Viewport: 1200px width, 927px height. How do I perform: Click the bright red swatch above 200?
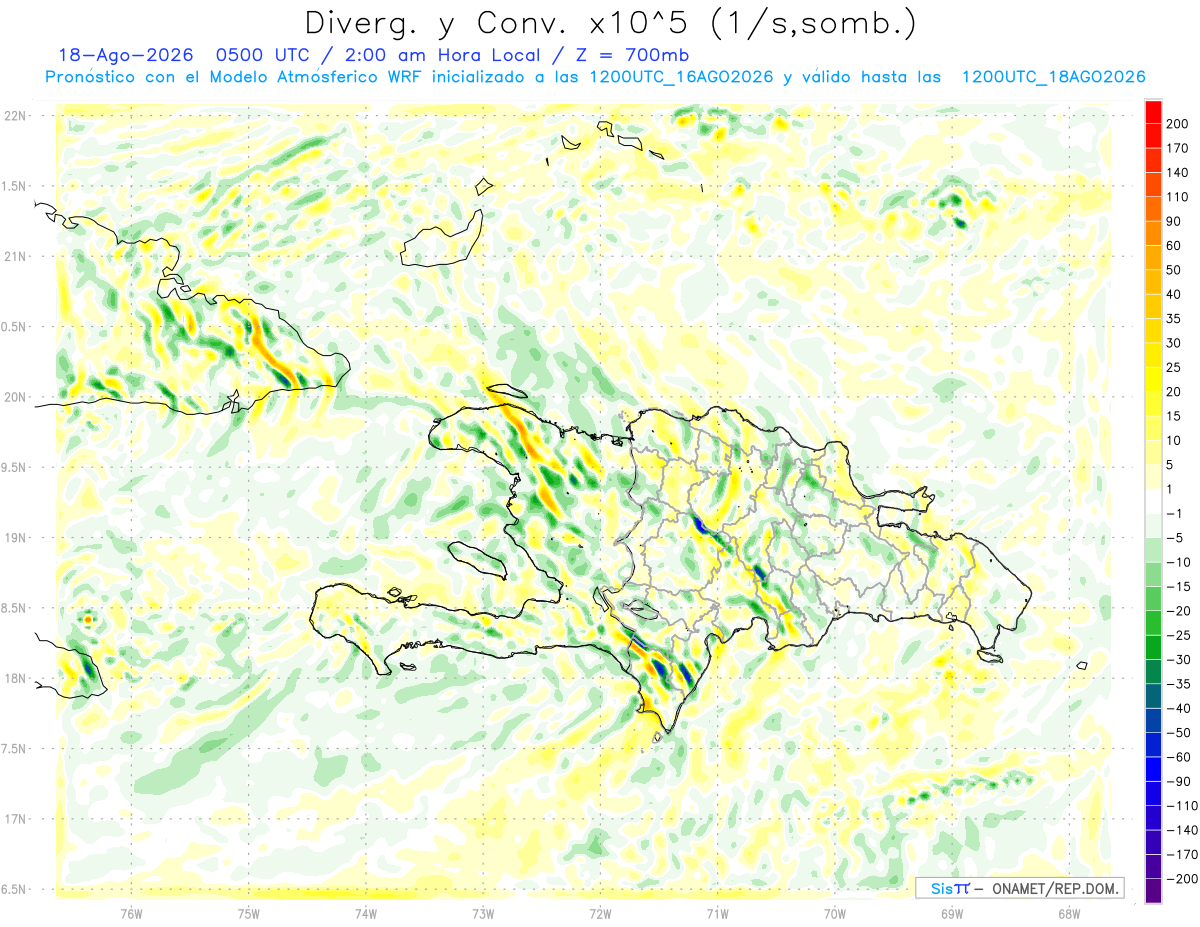point(1153,112)
